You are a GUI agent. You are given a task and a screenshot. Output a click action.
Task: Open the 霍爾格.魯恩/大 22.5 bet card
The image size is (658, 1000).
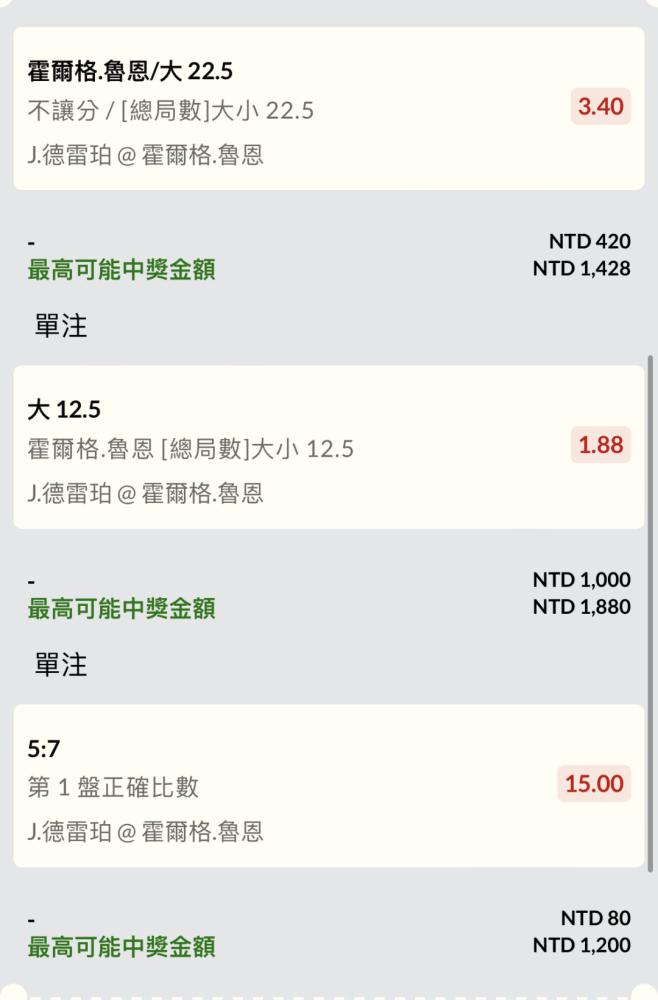[x=329, y=108]
